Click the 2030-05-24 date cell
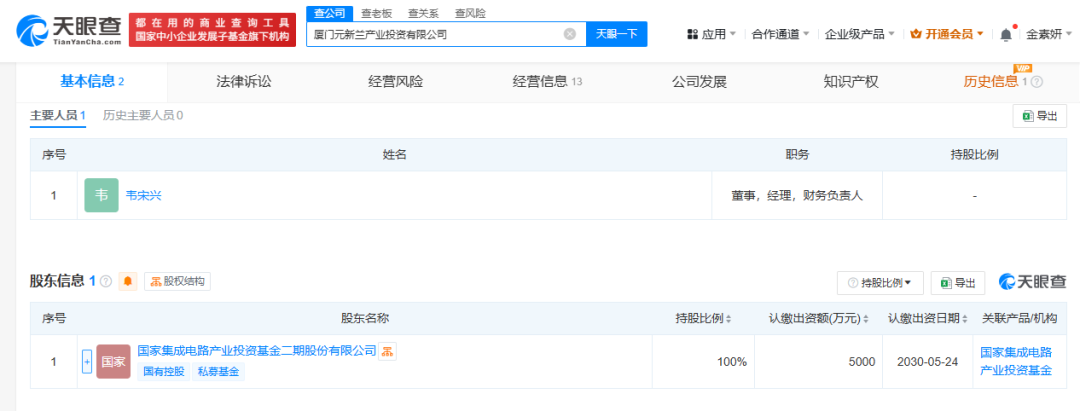Image resolution: width=1080 pixels, height=411 pixels. (928, 361)
